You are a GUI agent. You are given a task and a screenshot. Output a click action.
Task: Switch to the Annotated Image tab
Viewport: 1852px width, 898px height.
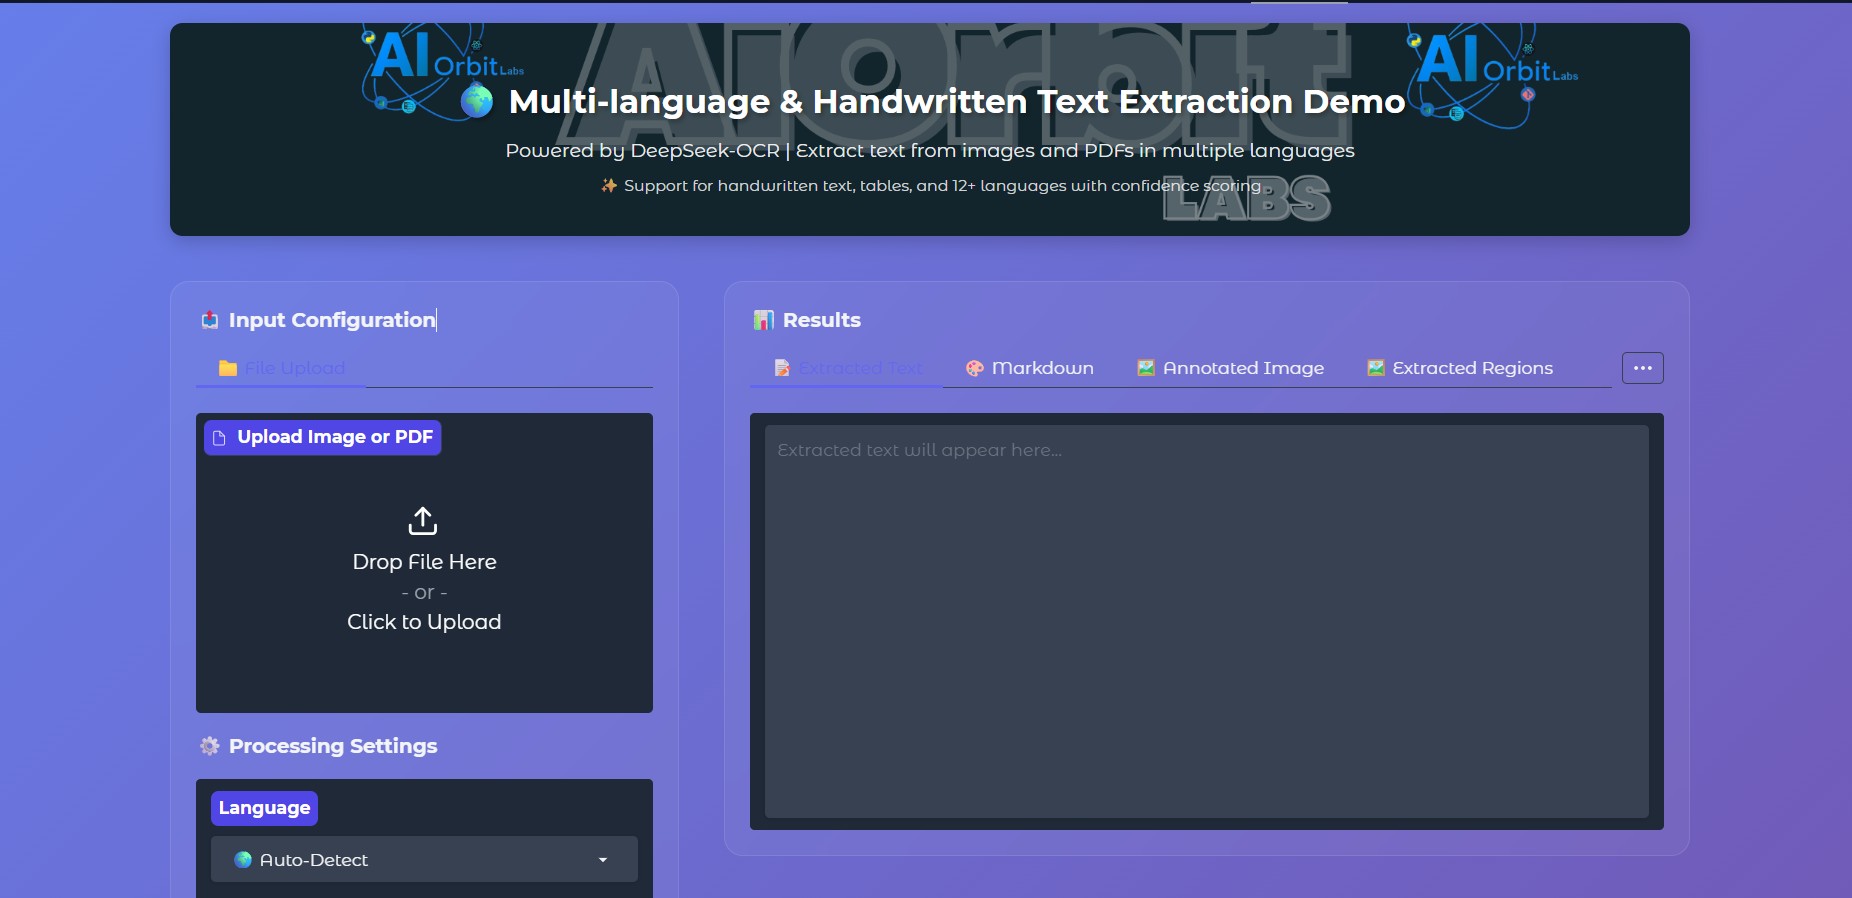(x=1231, y=368)
